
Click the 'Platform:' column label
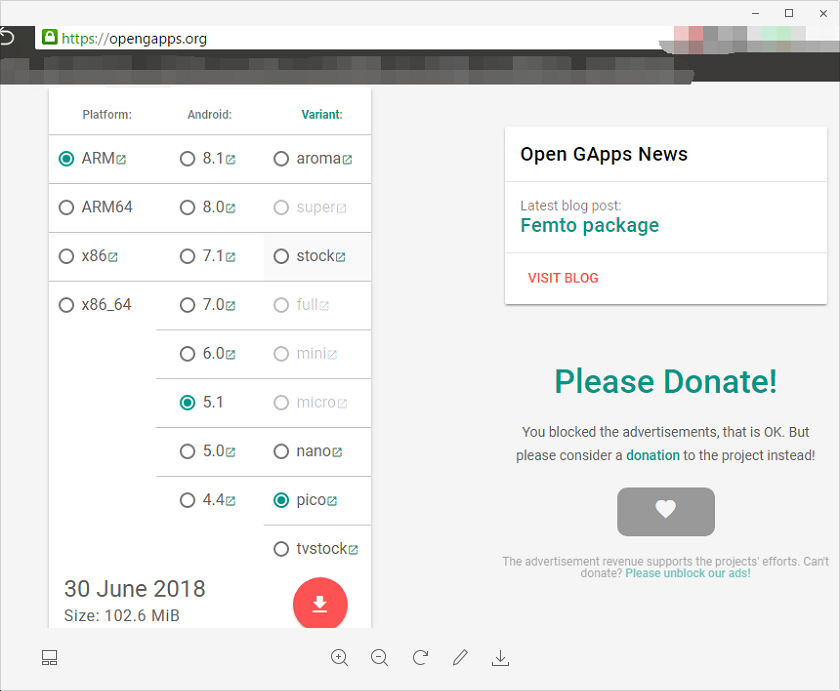click(107, 114)
